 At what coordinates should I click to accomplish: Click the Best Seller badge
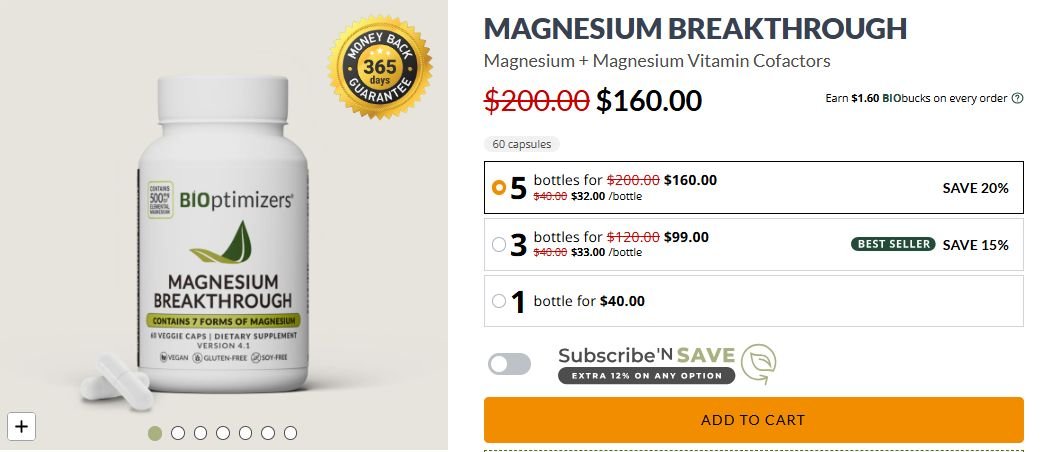(x=893, y=244)
